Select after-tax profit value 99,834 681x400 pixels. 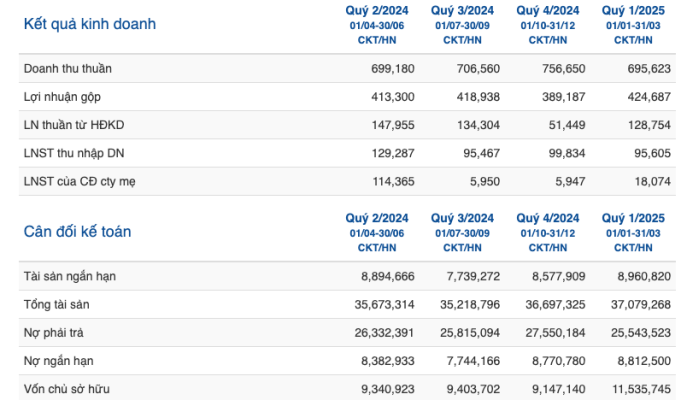(567, 153)
